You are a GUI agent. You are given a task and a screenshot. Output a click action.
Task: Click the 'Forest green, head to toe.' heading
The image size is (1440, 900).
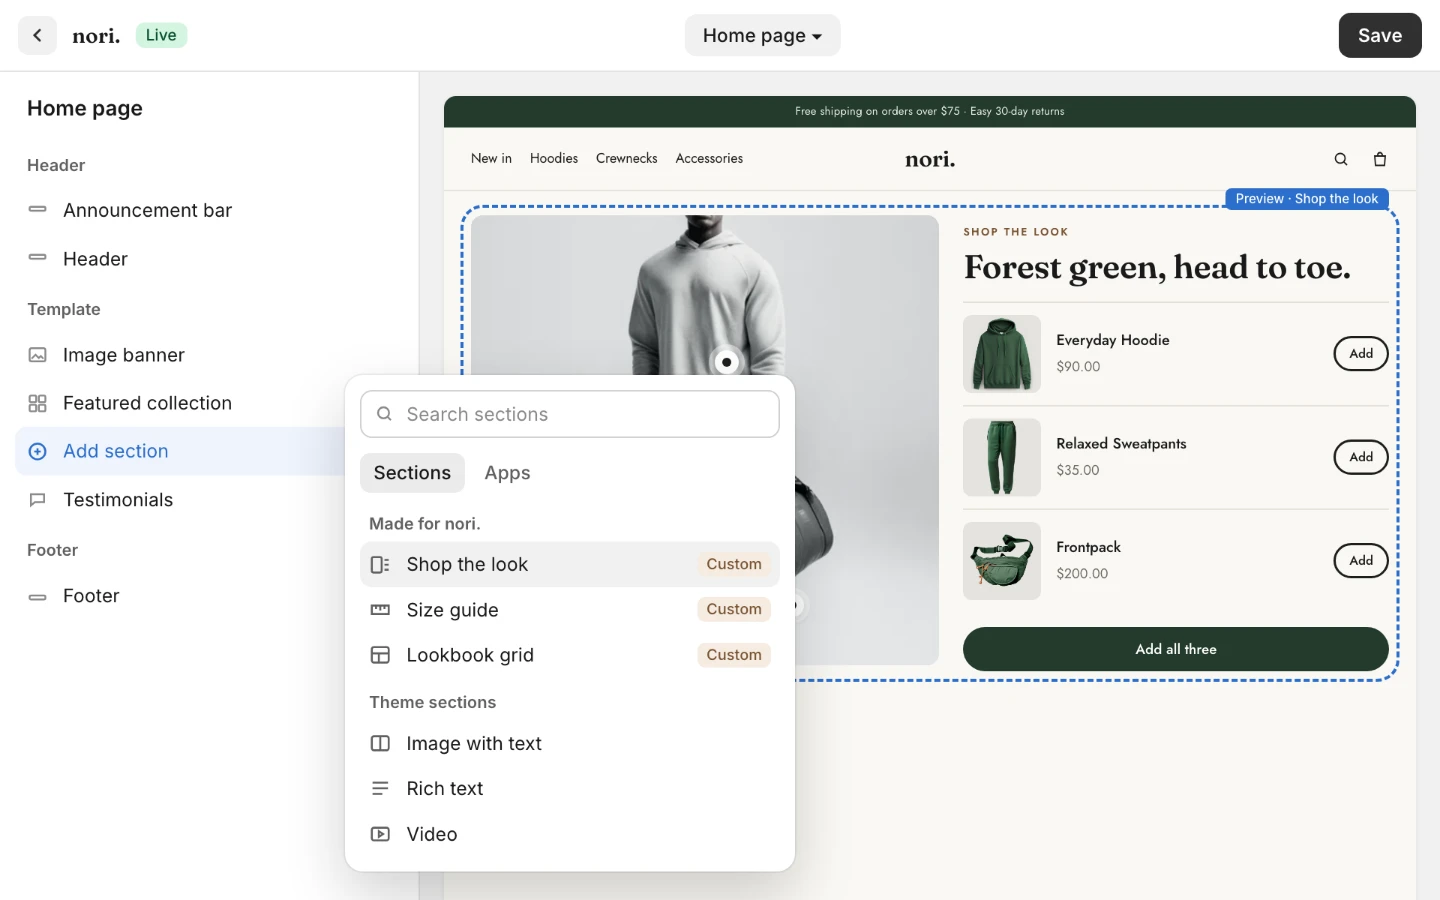point(1157,268)
